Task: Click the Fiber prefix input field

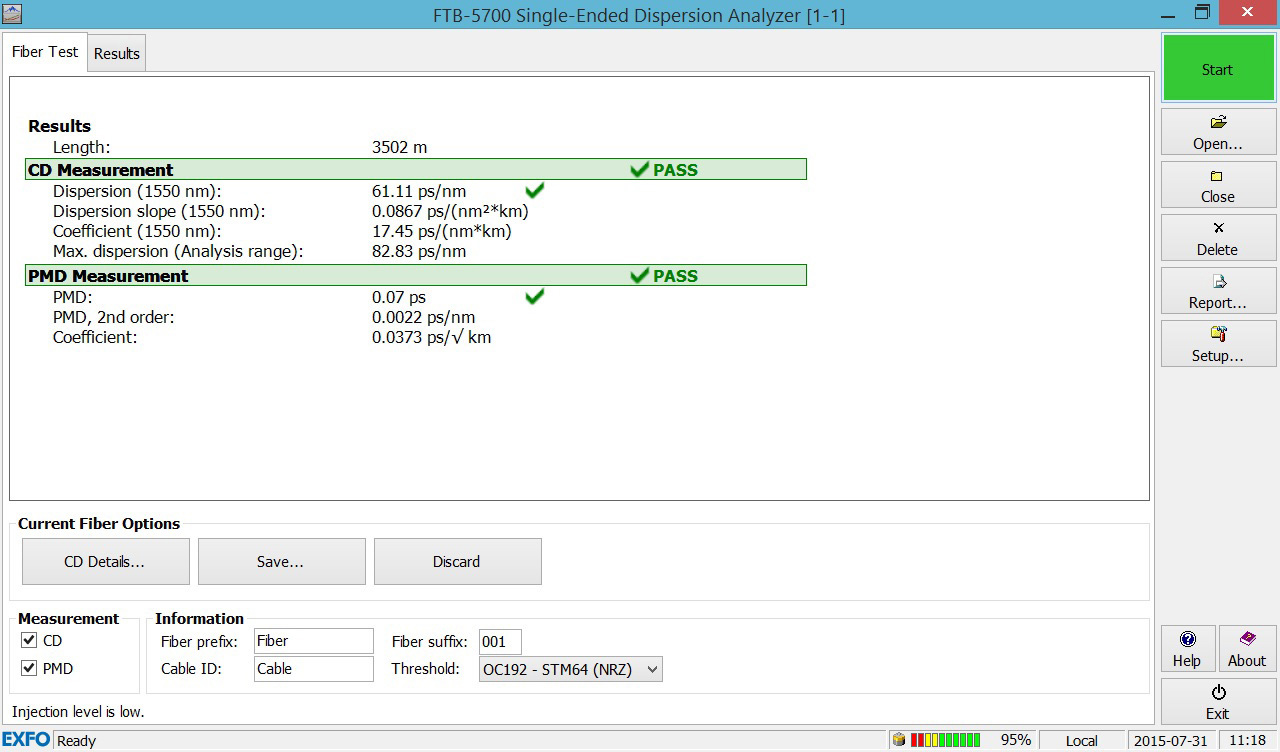Action: click(313, 641)
